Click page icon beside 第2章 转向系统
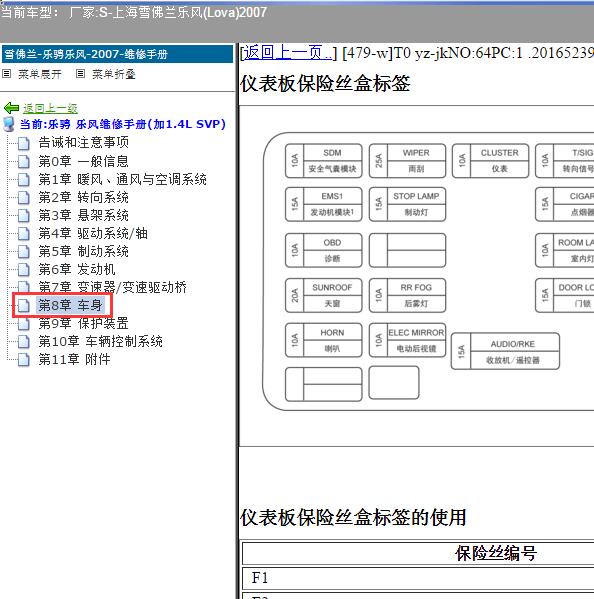The width and height of the screenshot is (594, 599). (24, 198)
